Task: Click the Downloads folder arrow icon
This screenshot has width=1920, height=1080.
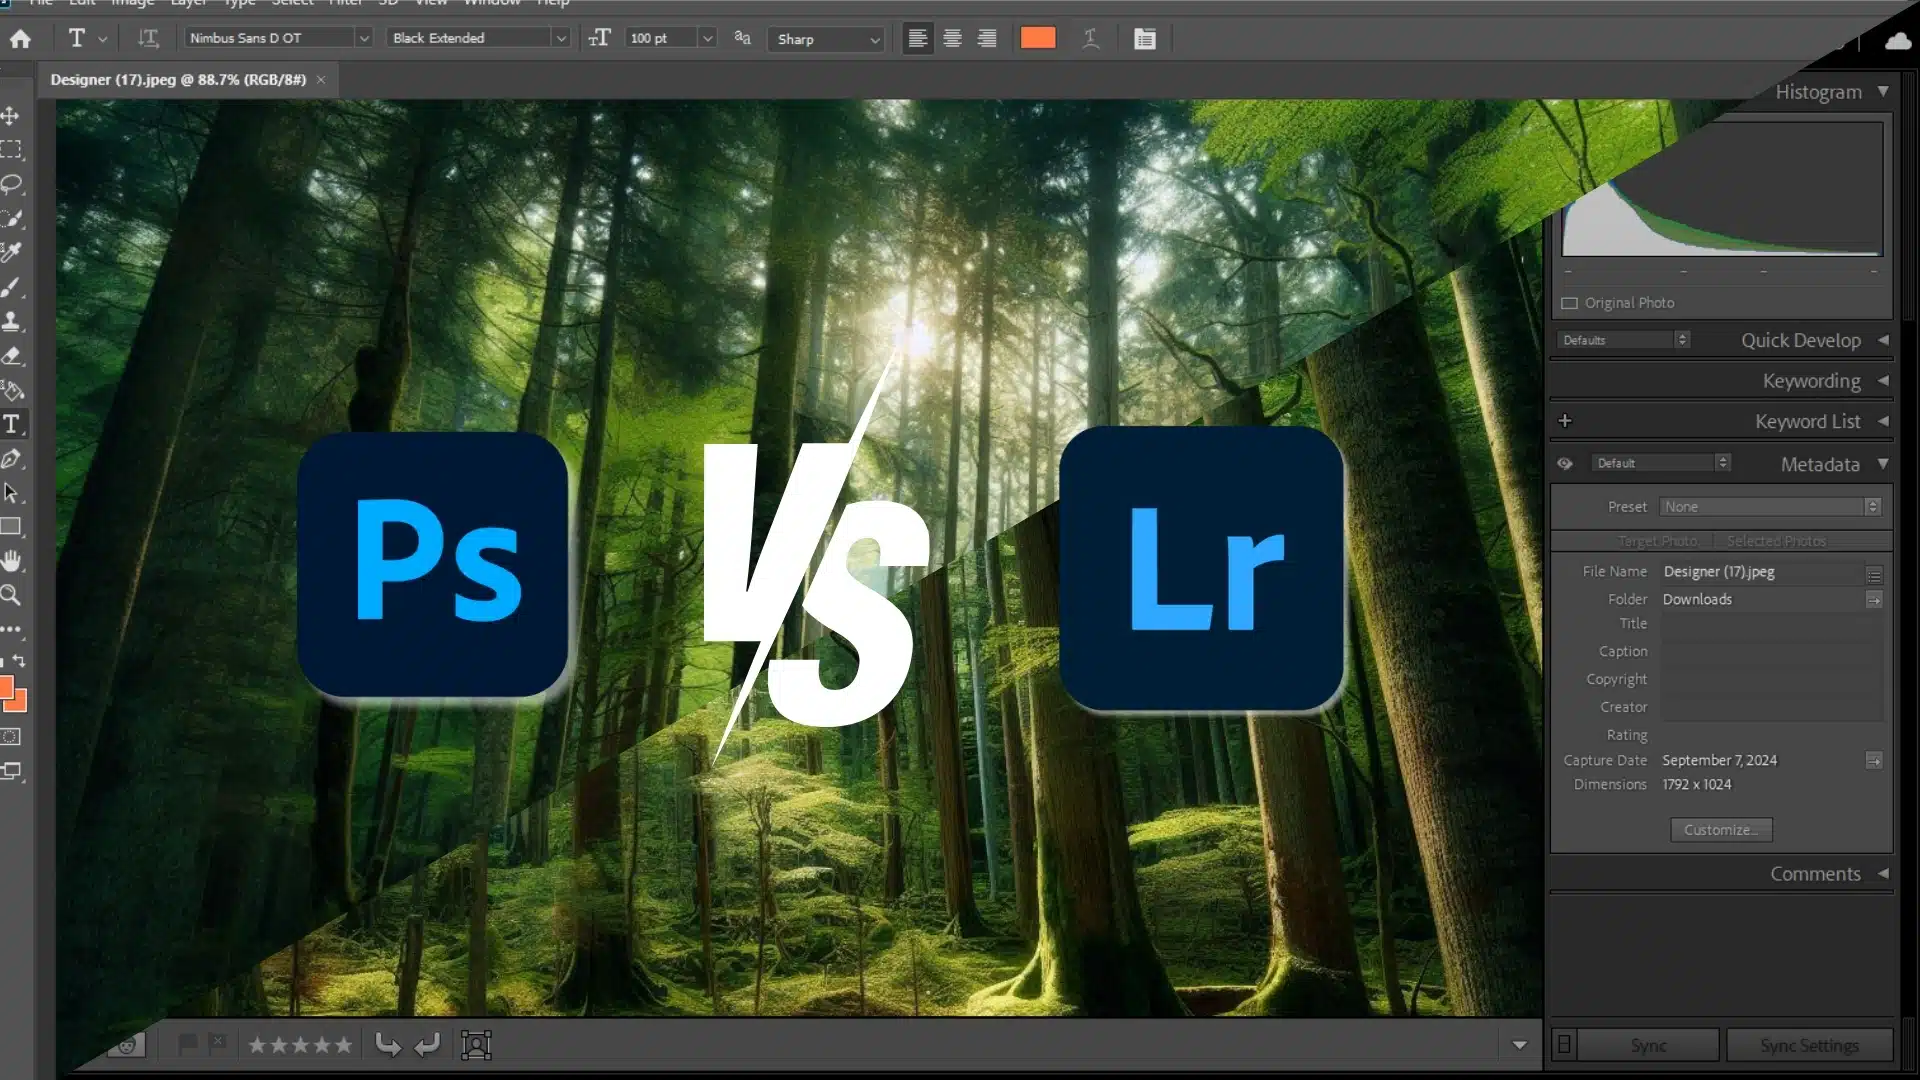Action: 1874,600
